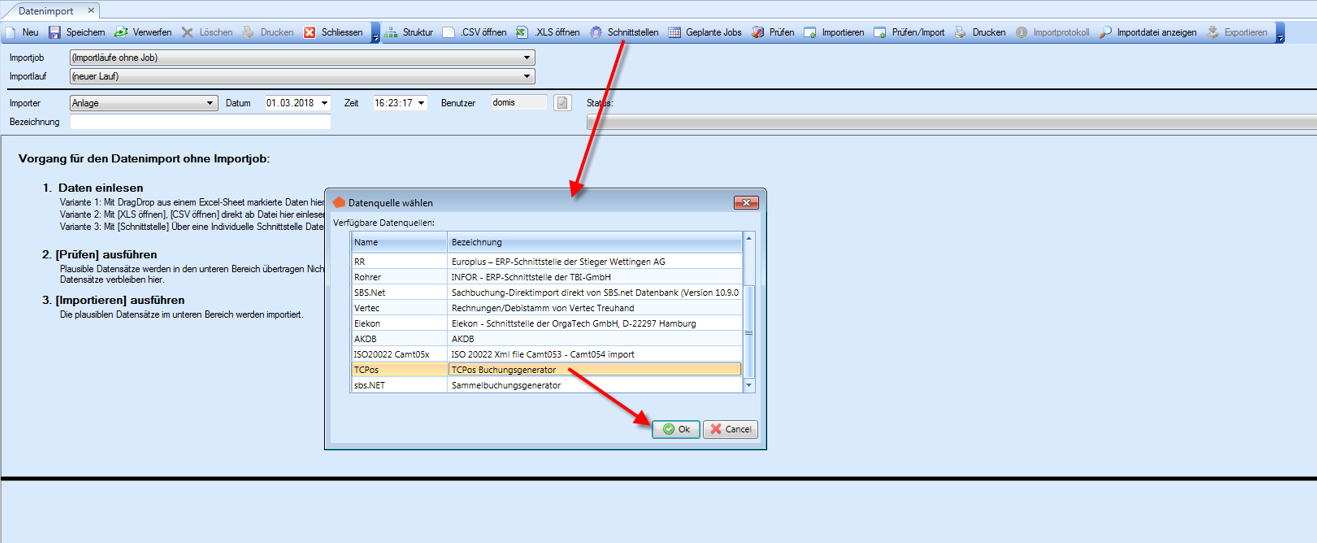Close the Datenimport tab
This screenshot has width=1317, height=543.
coord(90,10)
